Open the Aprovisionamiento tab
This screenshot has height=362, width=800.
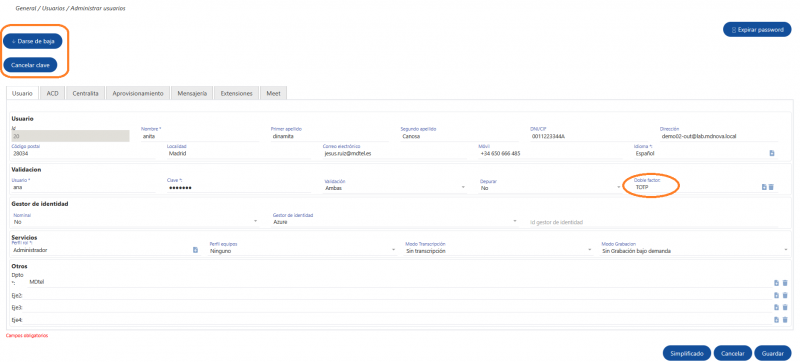(138, 93)
